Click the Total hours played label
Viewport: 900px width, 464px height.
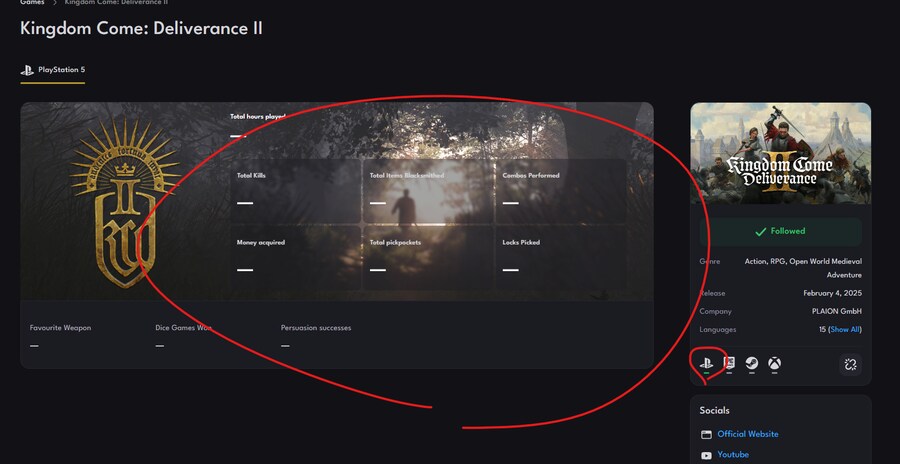[x=258, y=117]
